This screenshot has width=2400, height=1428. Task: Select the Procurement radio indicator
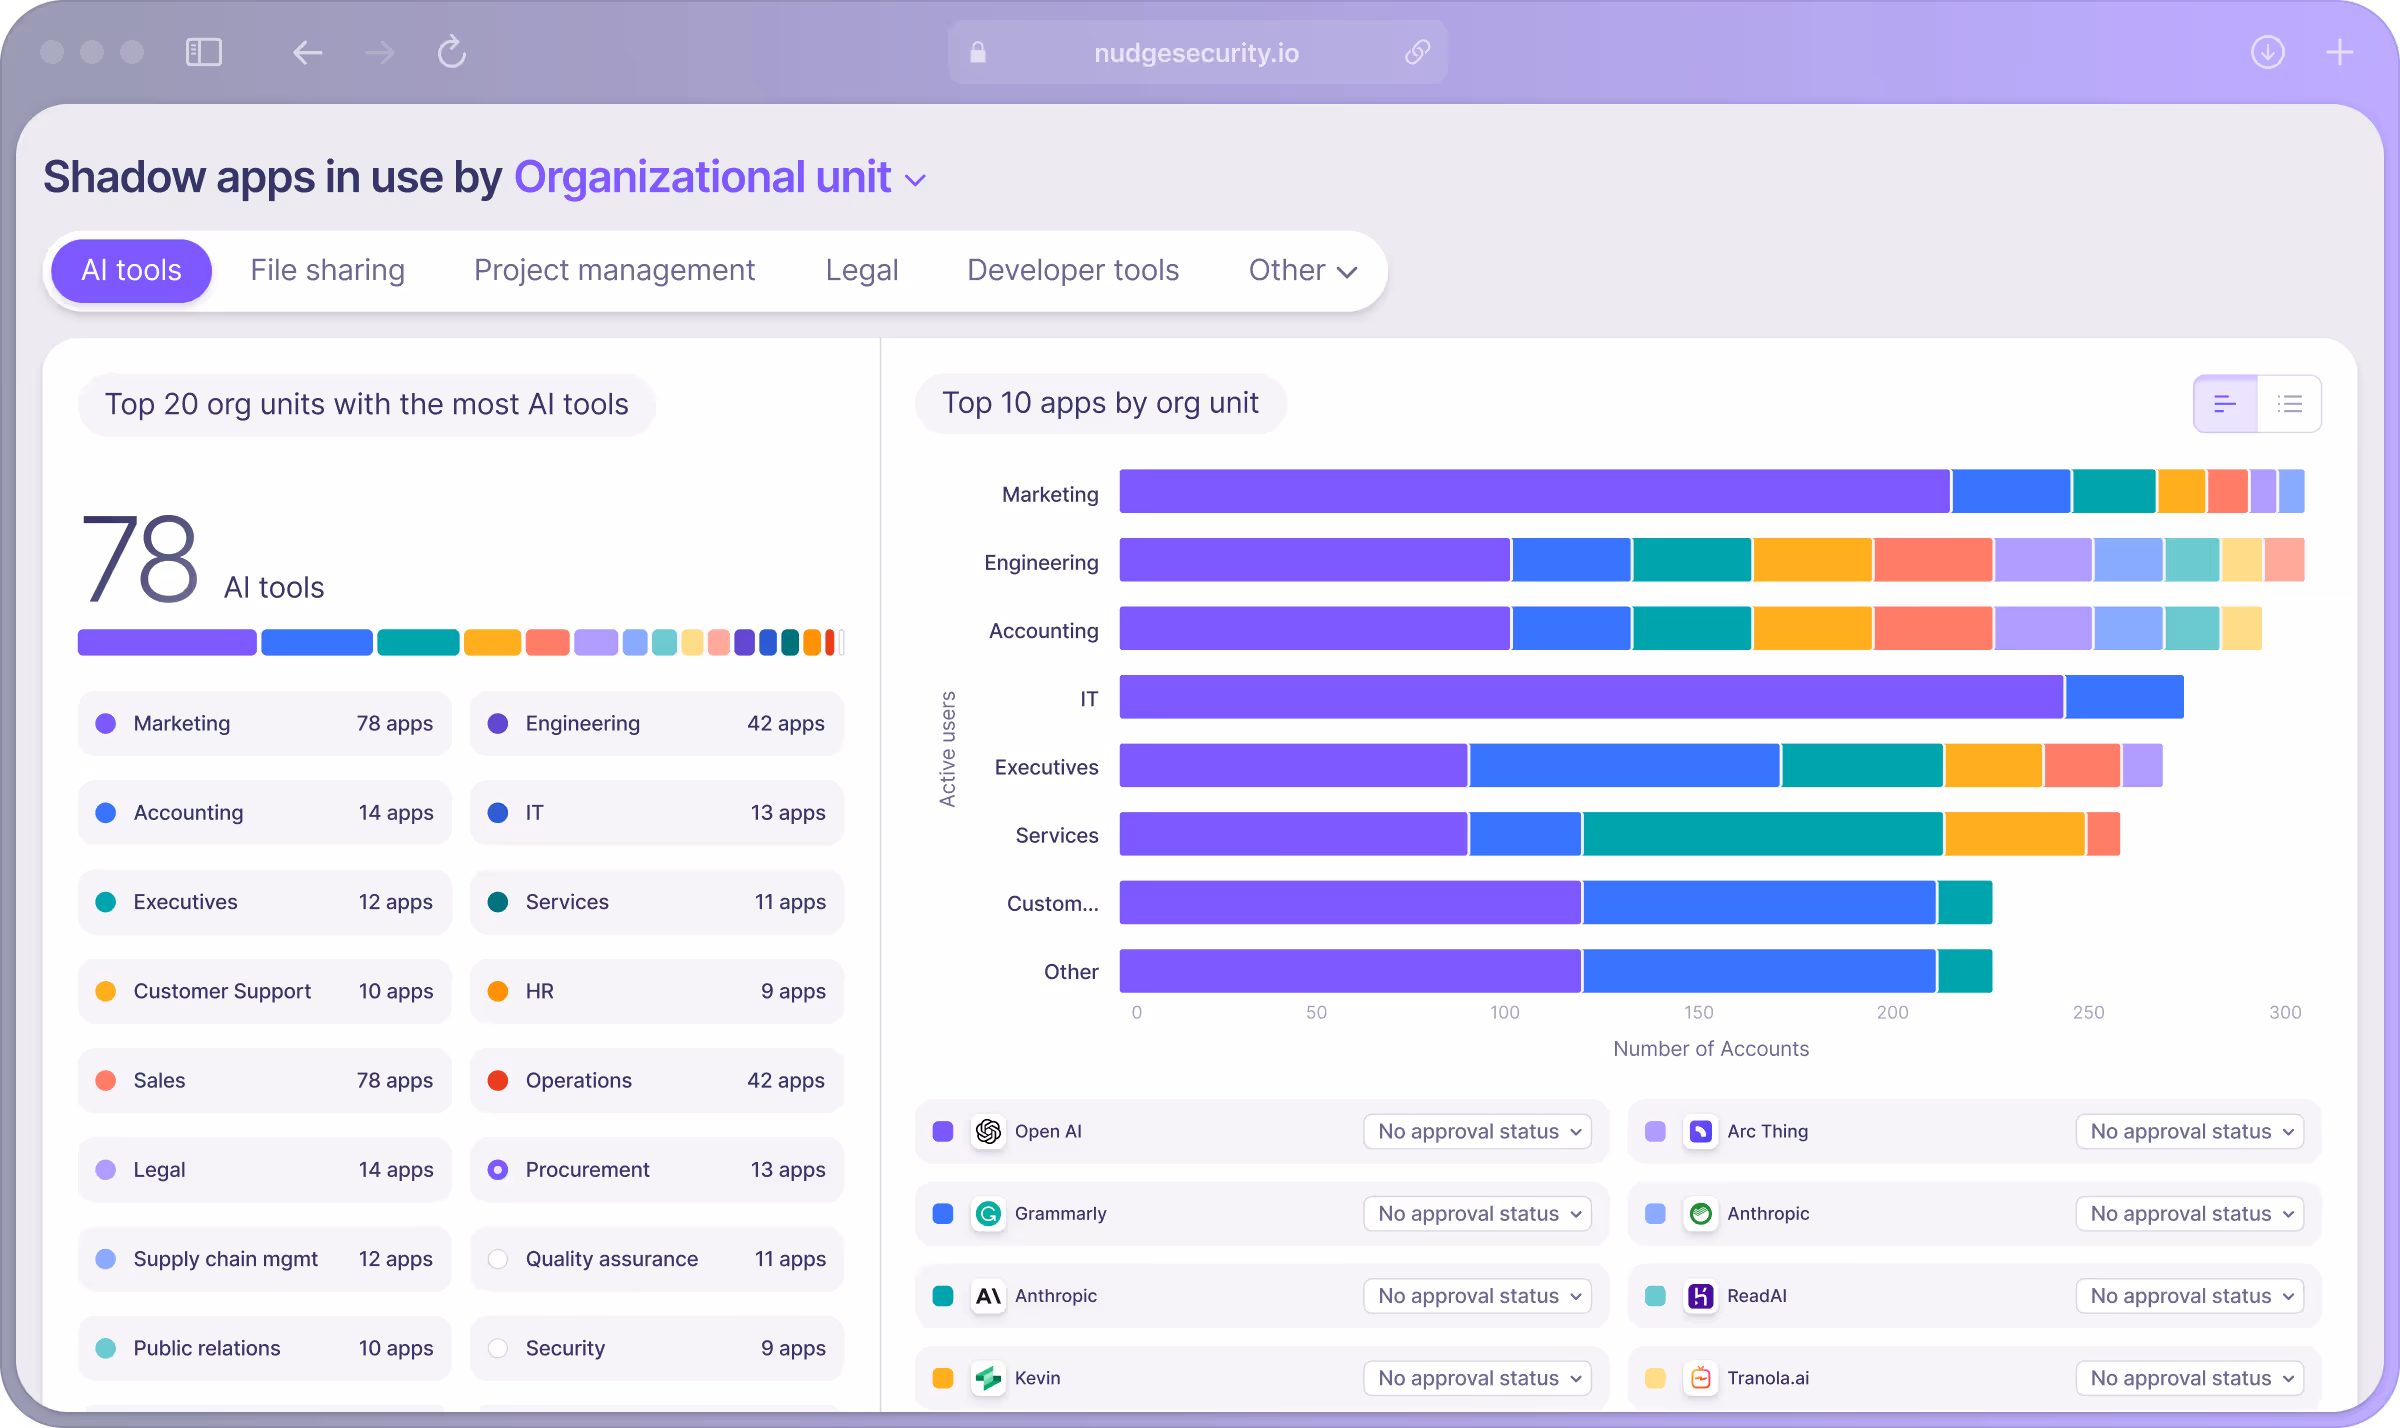[x=498, y=1169]
